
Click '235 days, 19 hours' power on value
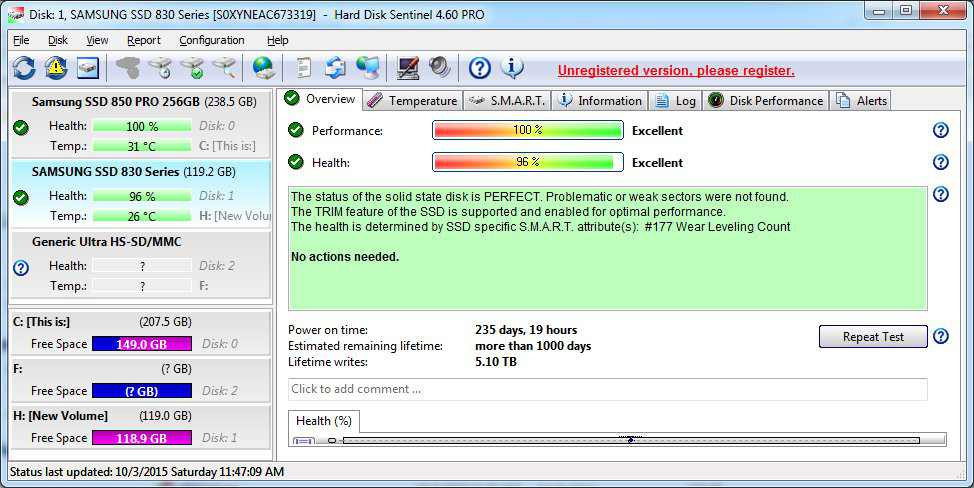(526, 330)
